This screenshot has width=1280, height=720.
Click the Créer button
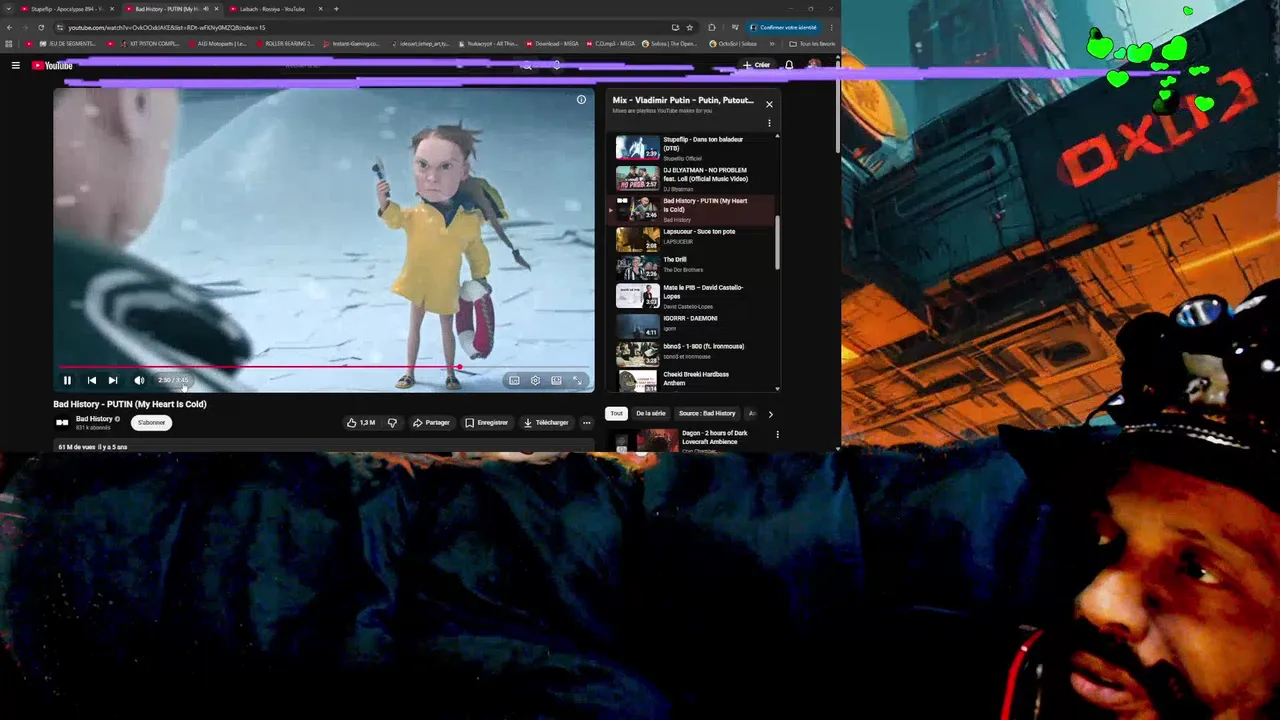click(x=757, y=65)
